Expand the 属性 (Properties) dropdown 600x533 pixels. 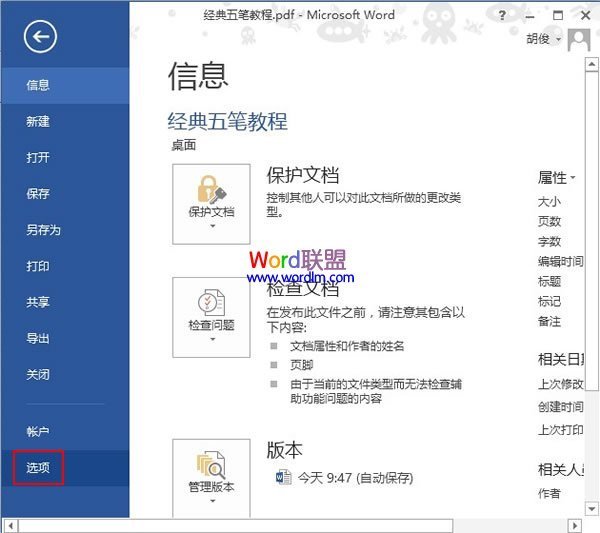[x=557, y=177]
